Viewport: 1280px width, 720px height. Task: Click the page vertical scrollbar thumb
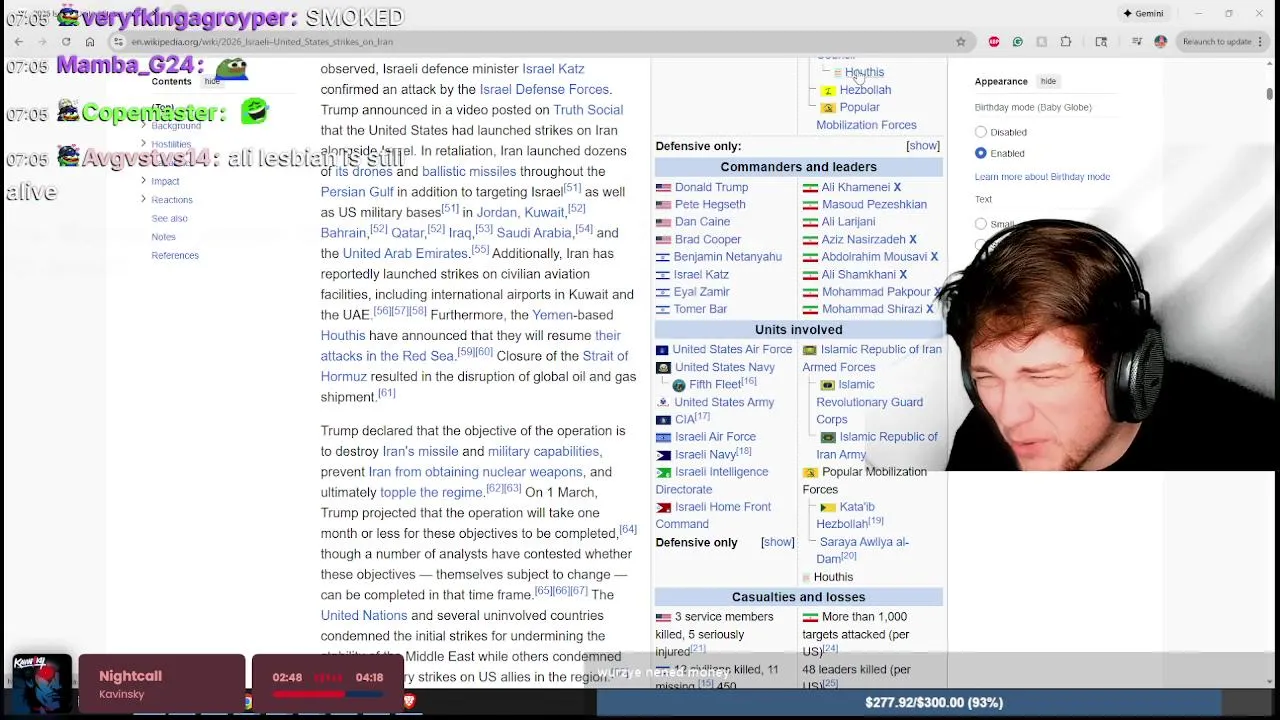click(1270, 94)
